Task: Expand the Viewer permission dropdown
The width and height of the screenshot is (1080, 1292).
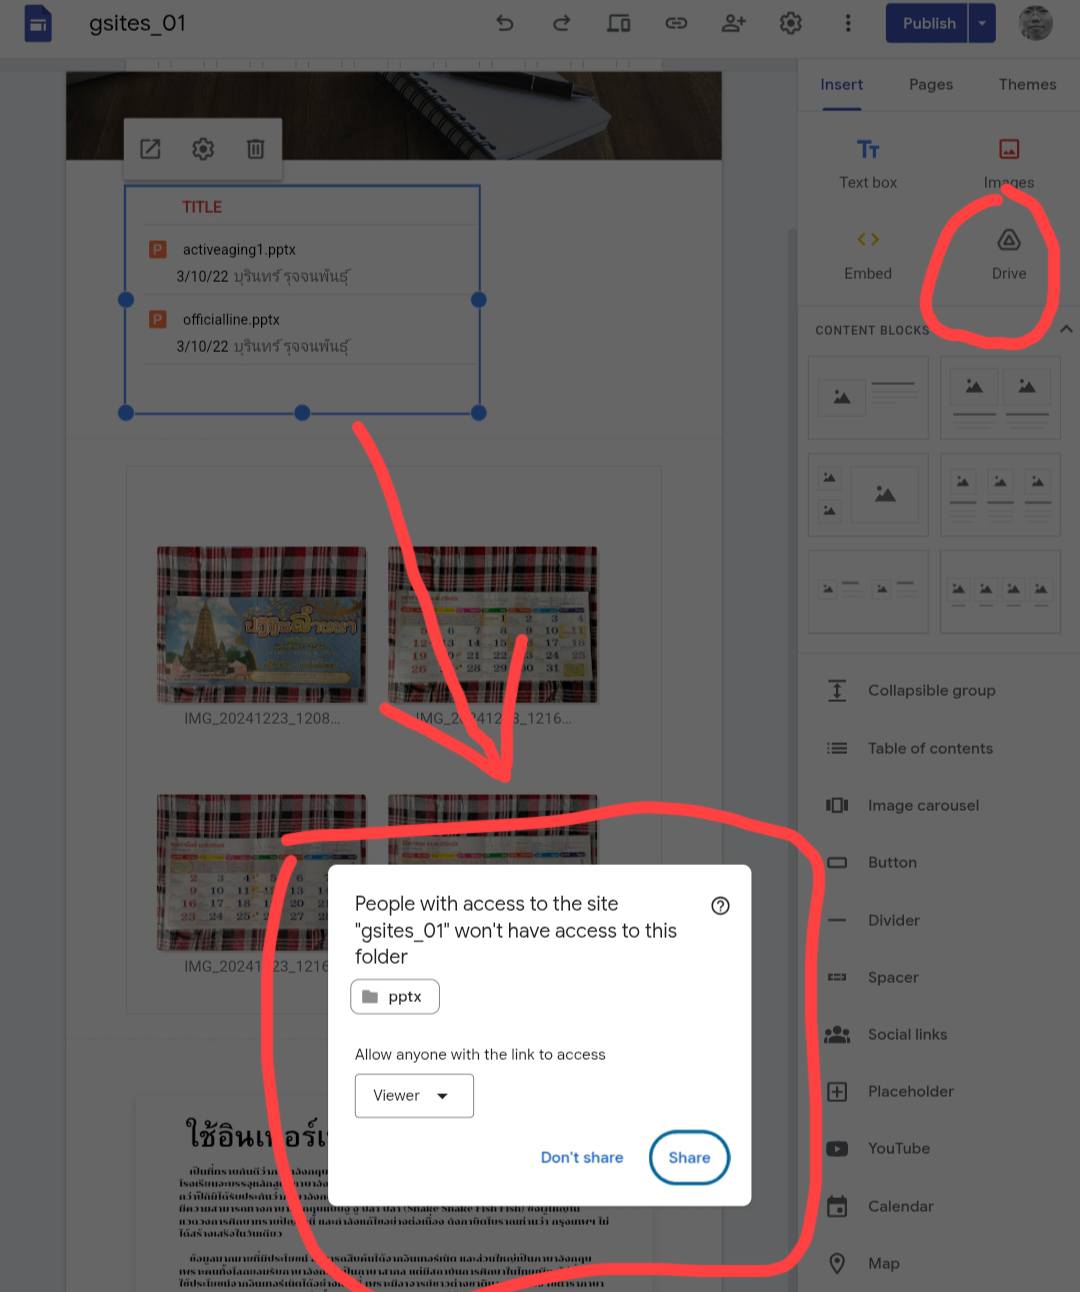Action: (x=414, y=1096)
